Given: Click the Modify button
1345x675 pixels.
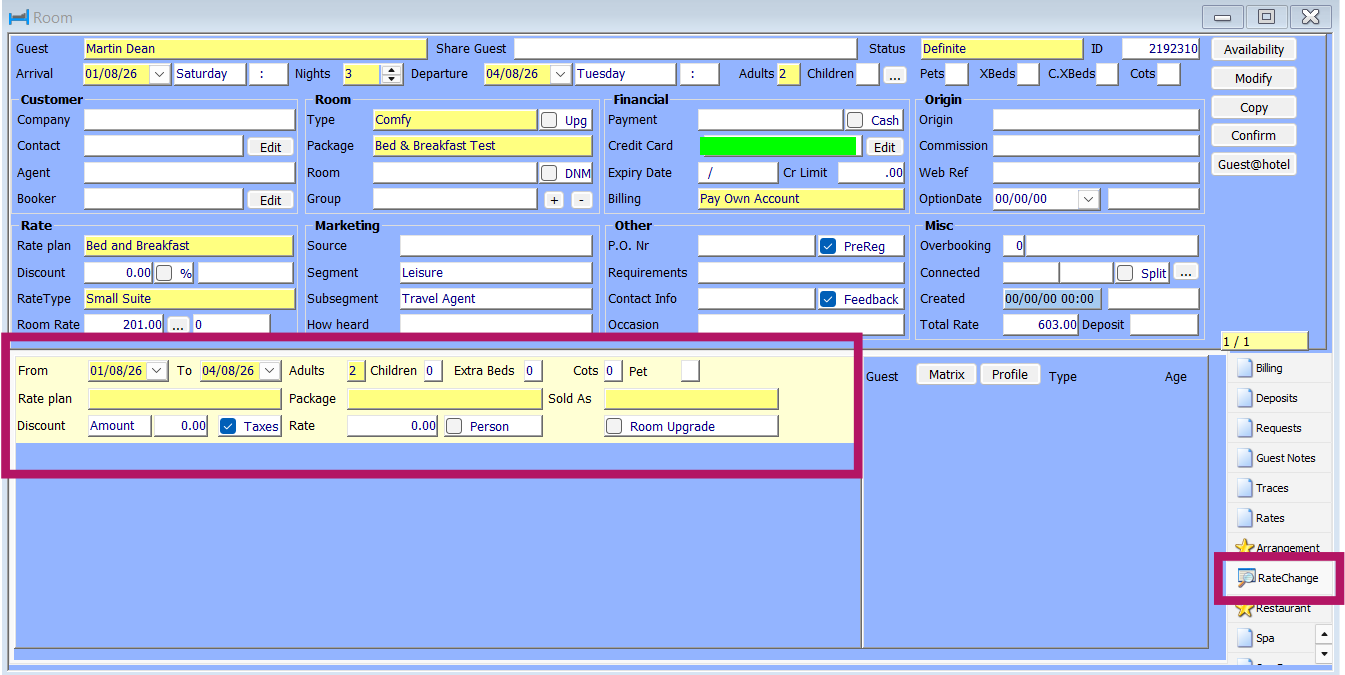Looking at the screenshot, I should [x=1254, y=78].
